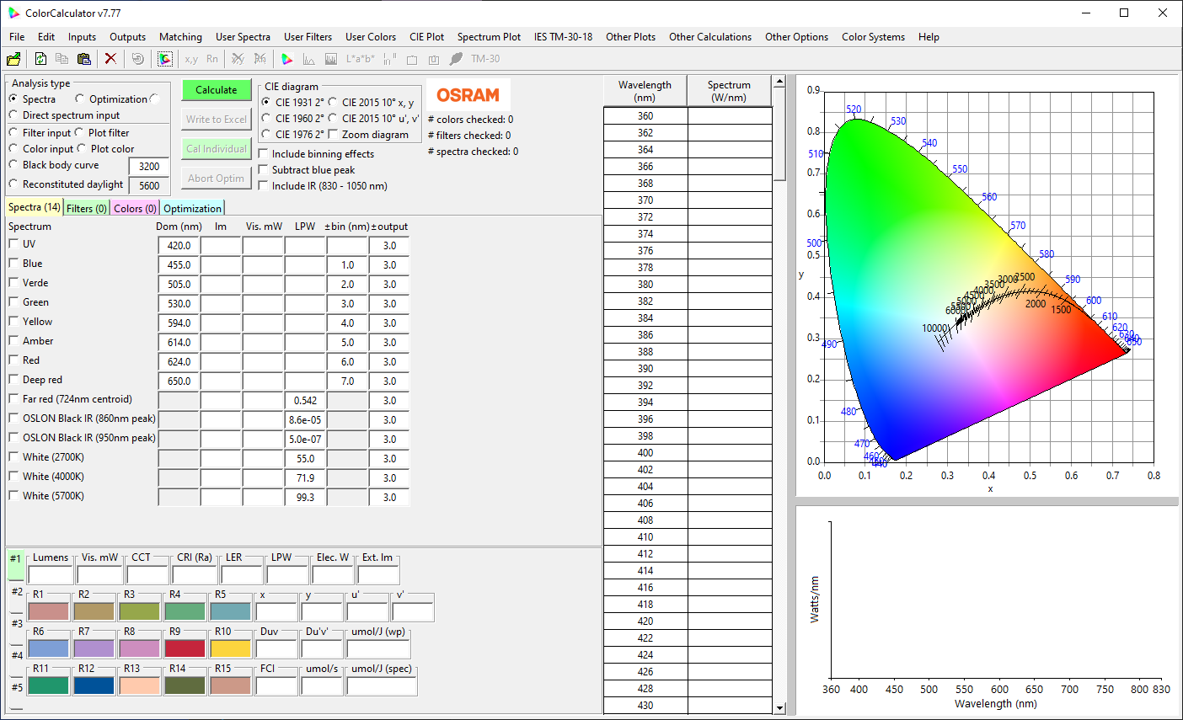This screenshot has width=1183, height=720.
Task: Click the TM-30 toolbar button
Action: pyautogui.click(x=485, y=60)
